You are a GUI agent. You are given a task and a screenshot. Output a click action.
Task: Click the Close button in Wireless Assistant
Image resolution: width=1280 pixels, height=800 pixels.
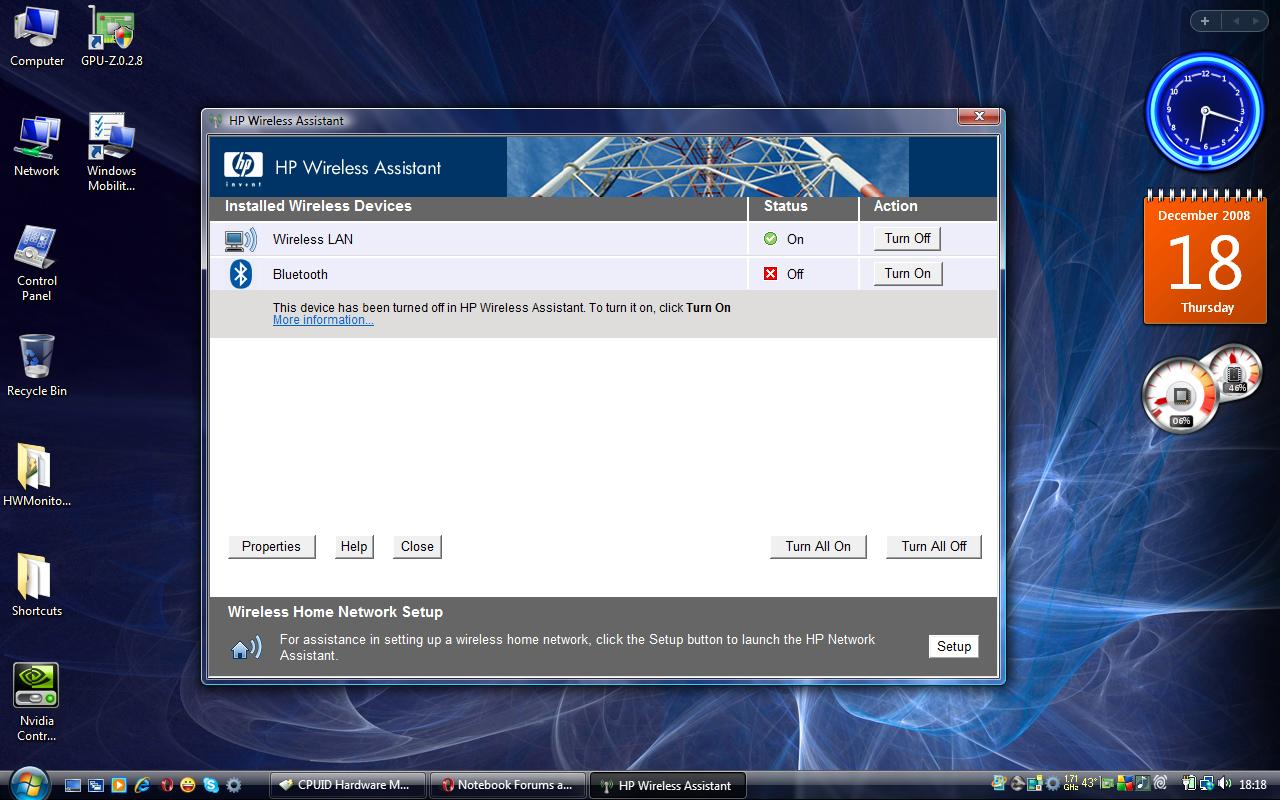417,546
